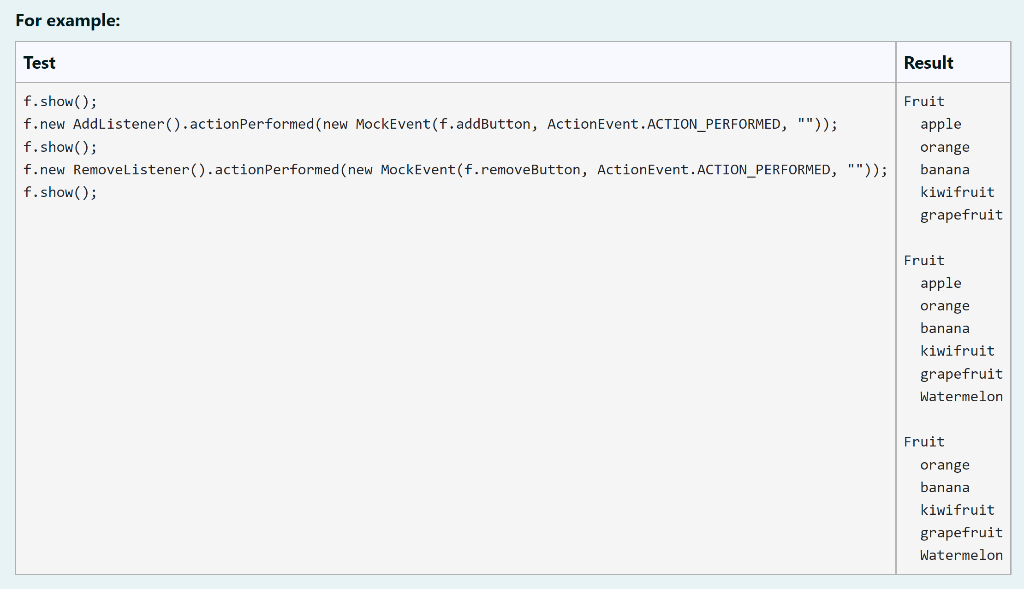1024x589 pixels.
Task: Click orange in the first fruit list
Action: pyautogui.click(x=944, y=147)
